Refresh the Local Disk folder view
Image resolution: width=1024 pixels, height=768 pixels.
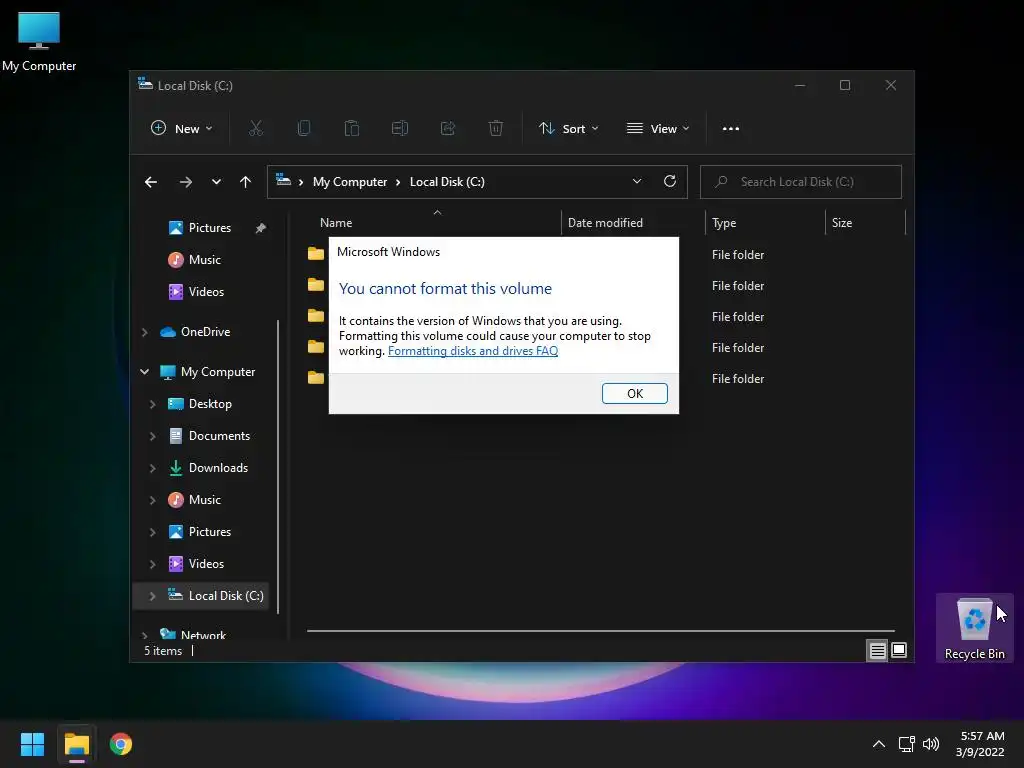(669, 182)
